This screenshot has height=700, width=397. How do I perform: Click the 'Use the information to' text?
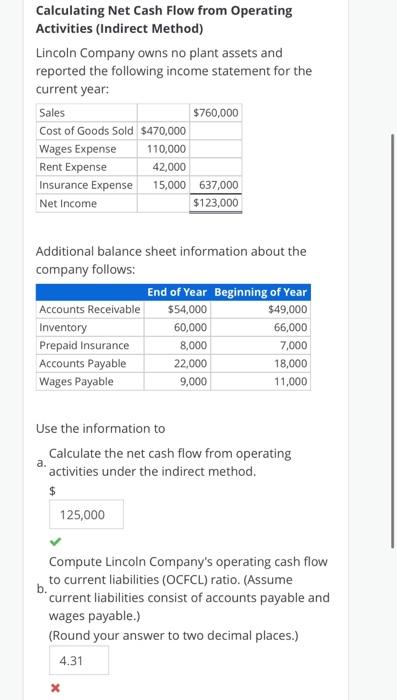[x=100, y=429]
